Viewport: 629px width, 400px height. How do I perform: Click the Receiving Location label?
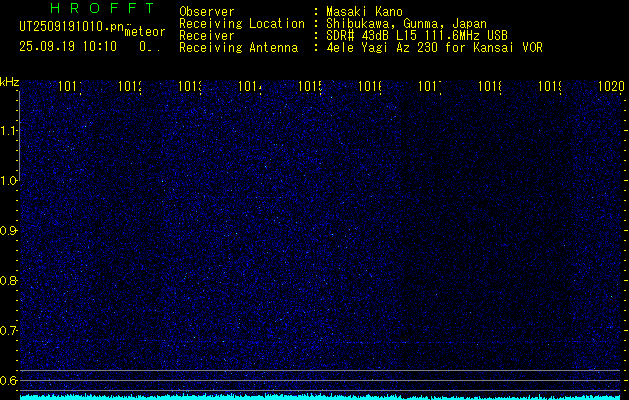pos(241,23)
